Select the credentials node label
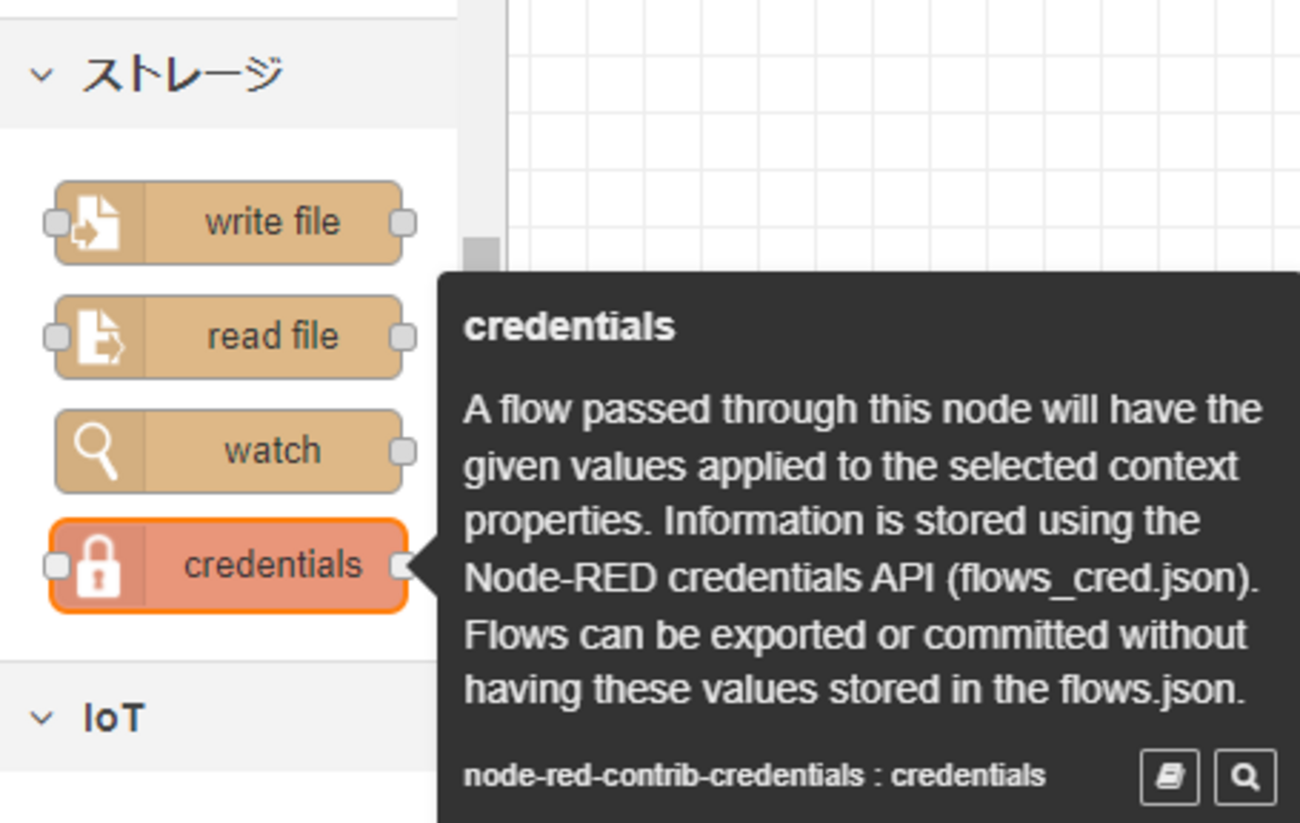This screenshot has height=823, width=1300. 272,566
